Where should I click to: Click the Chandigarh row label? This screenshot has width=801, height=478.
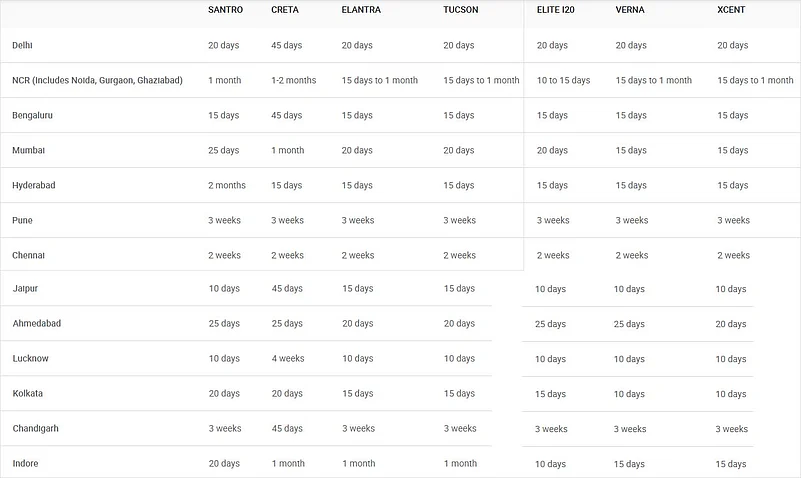click(35, 428)
